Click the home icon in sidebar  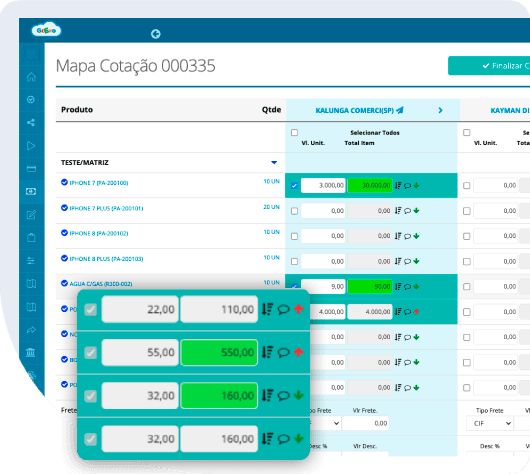click(x=31, y=77)
